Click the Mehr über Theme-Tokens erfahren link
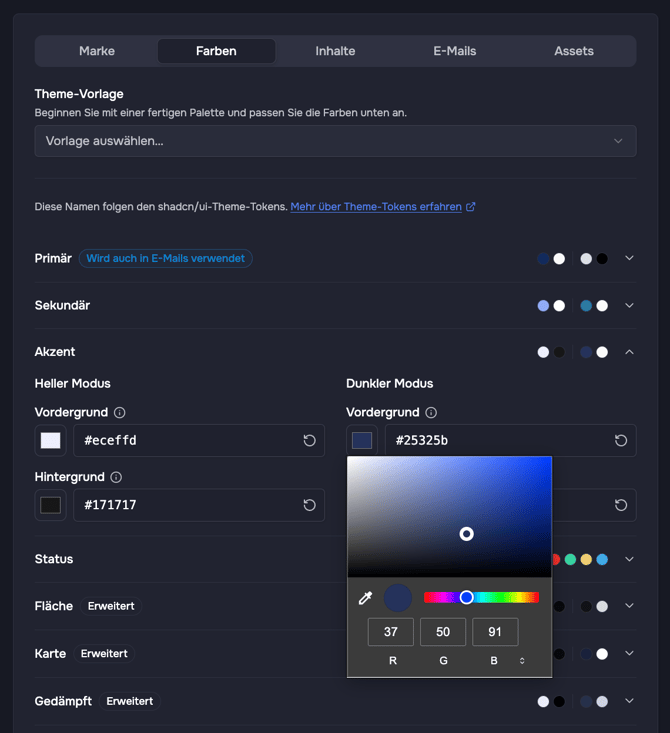Viewport: 670px width, 733px height. click(376, 207)
